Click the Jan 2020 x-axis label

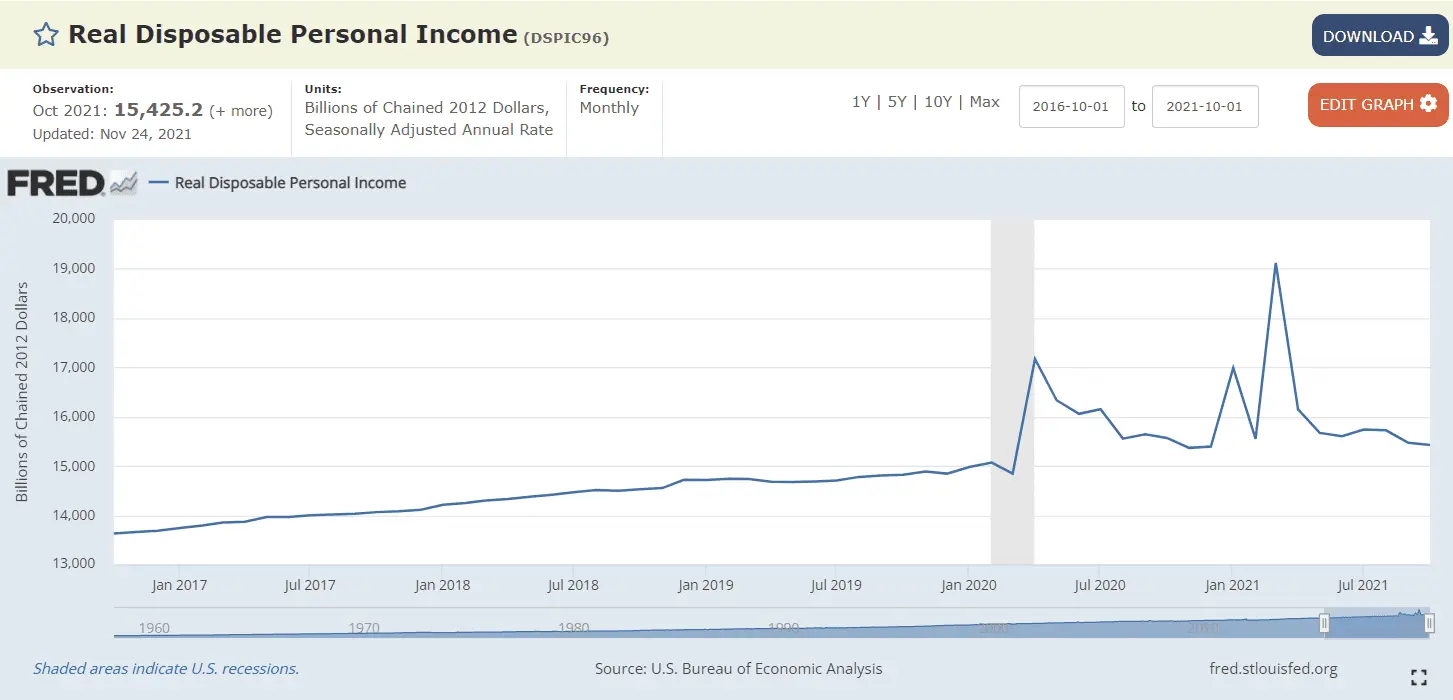coord(967,585)
